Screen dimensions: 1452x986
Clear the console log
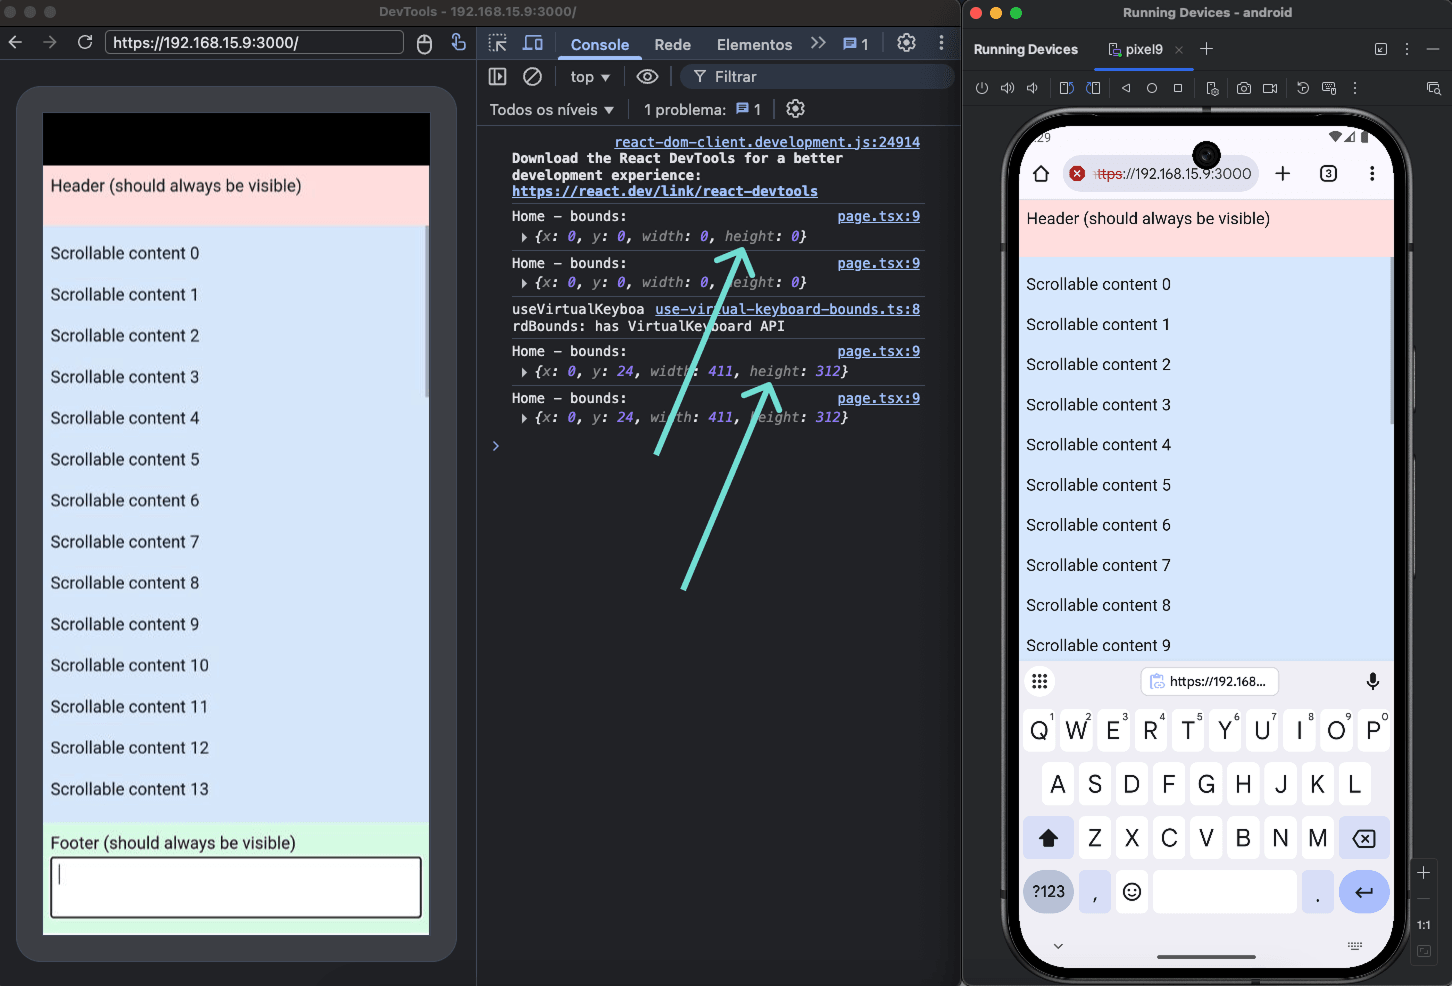point(532,76)
